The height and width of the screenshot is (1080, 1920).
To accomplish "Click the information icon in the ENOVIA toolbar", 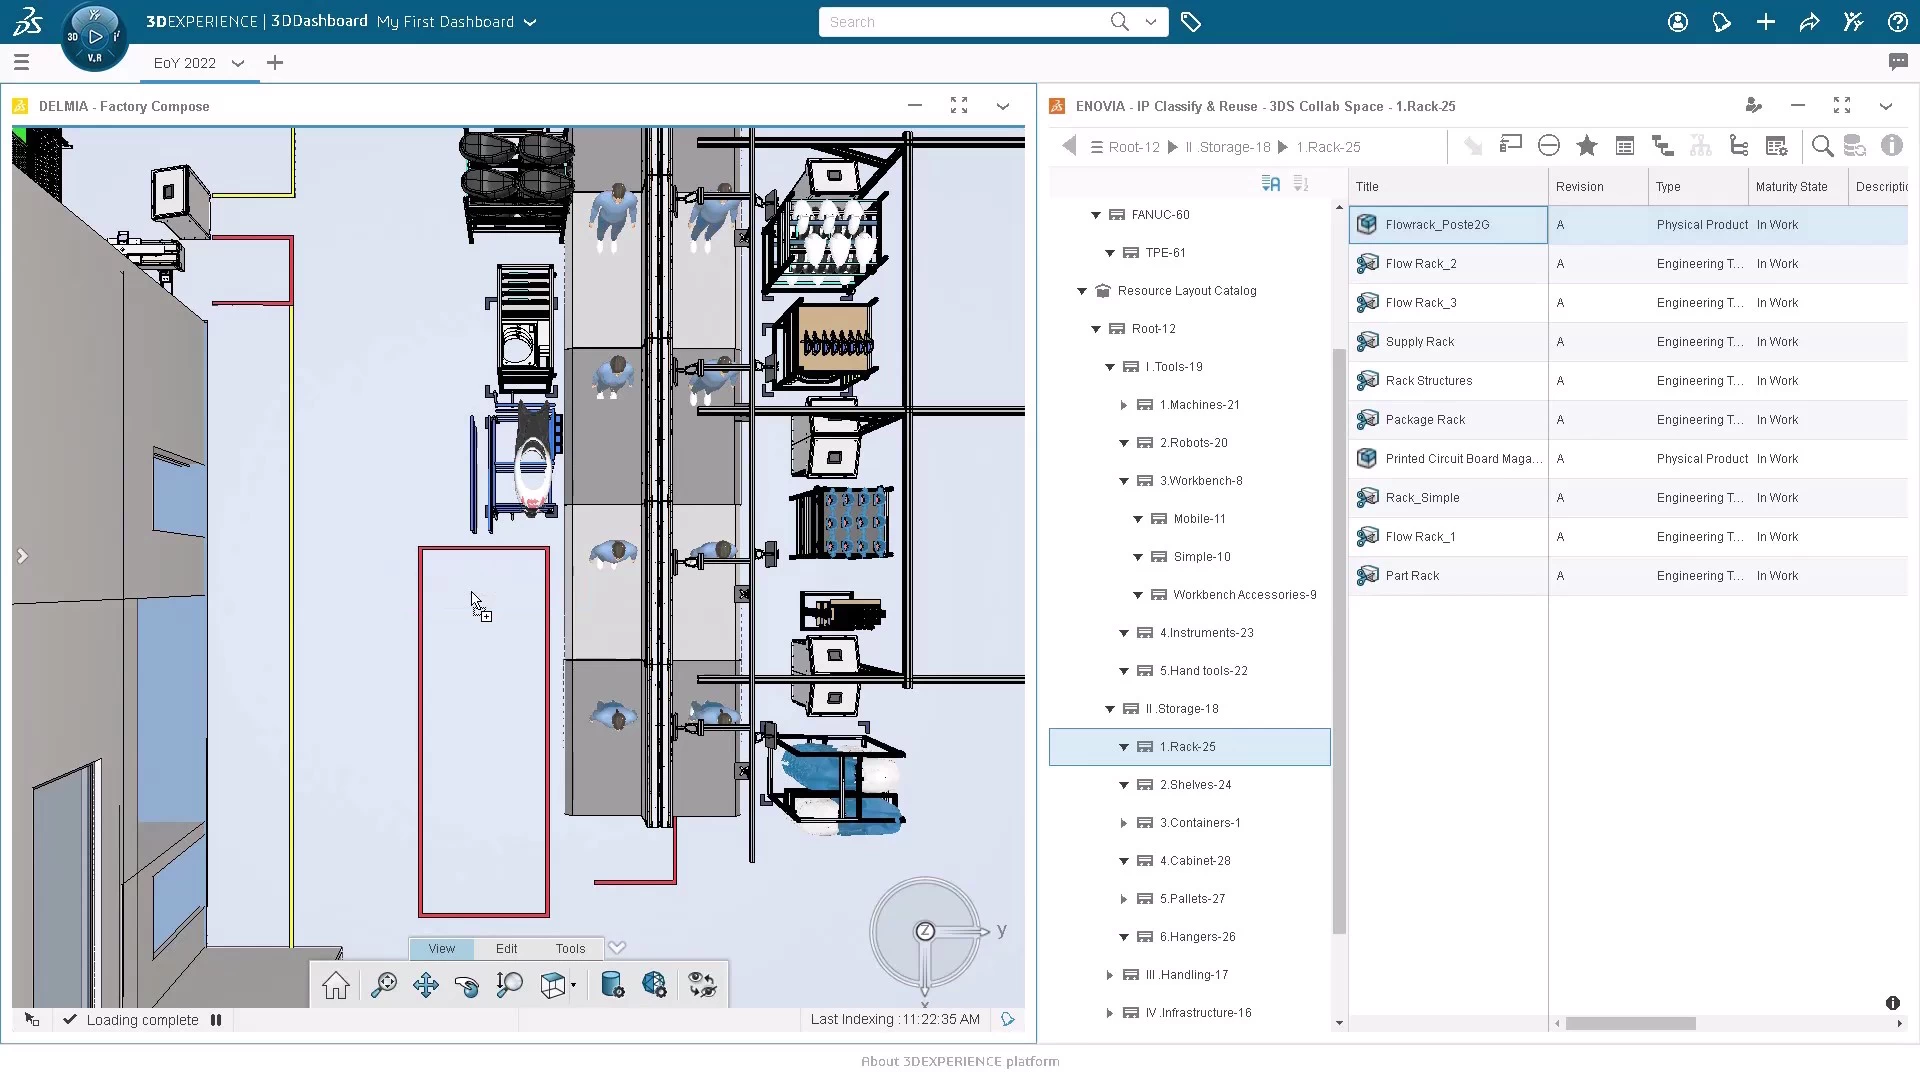I will [1893, 146].
